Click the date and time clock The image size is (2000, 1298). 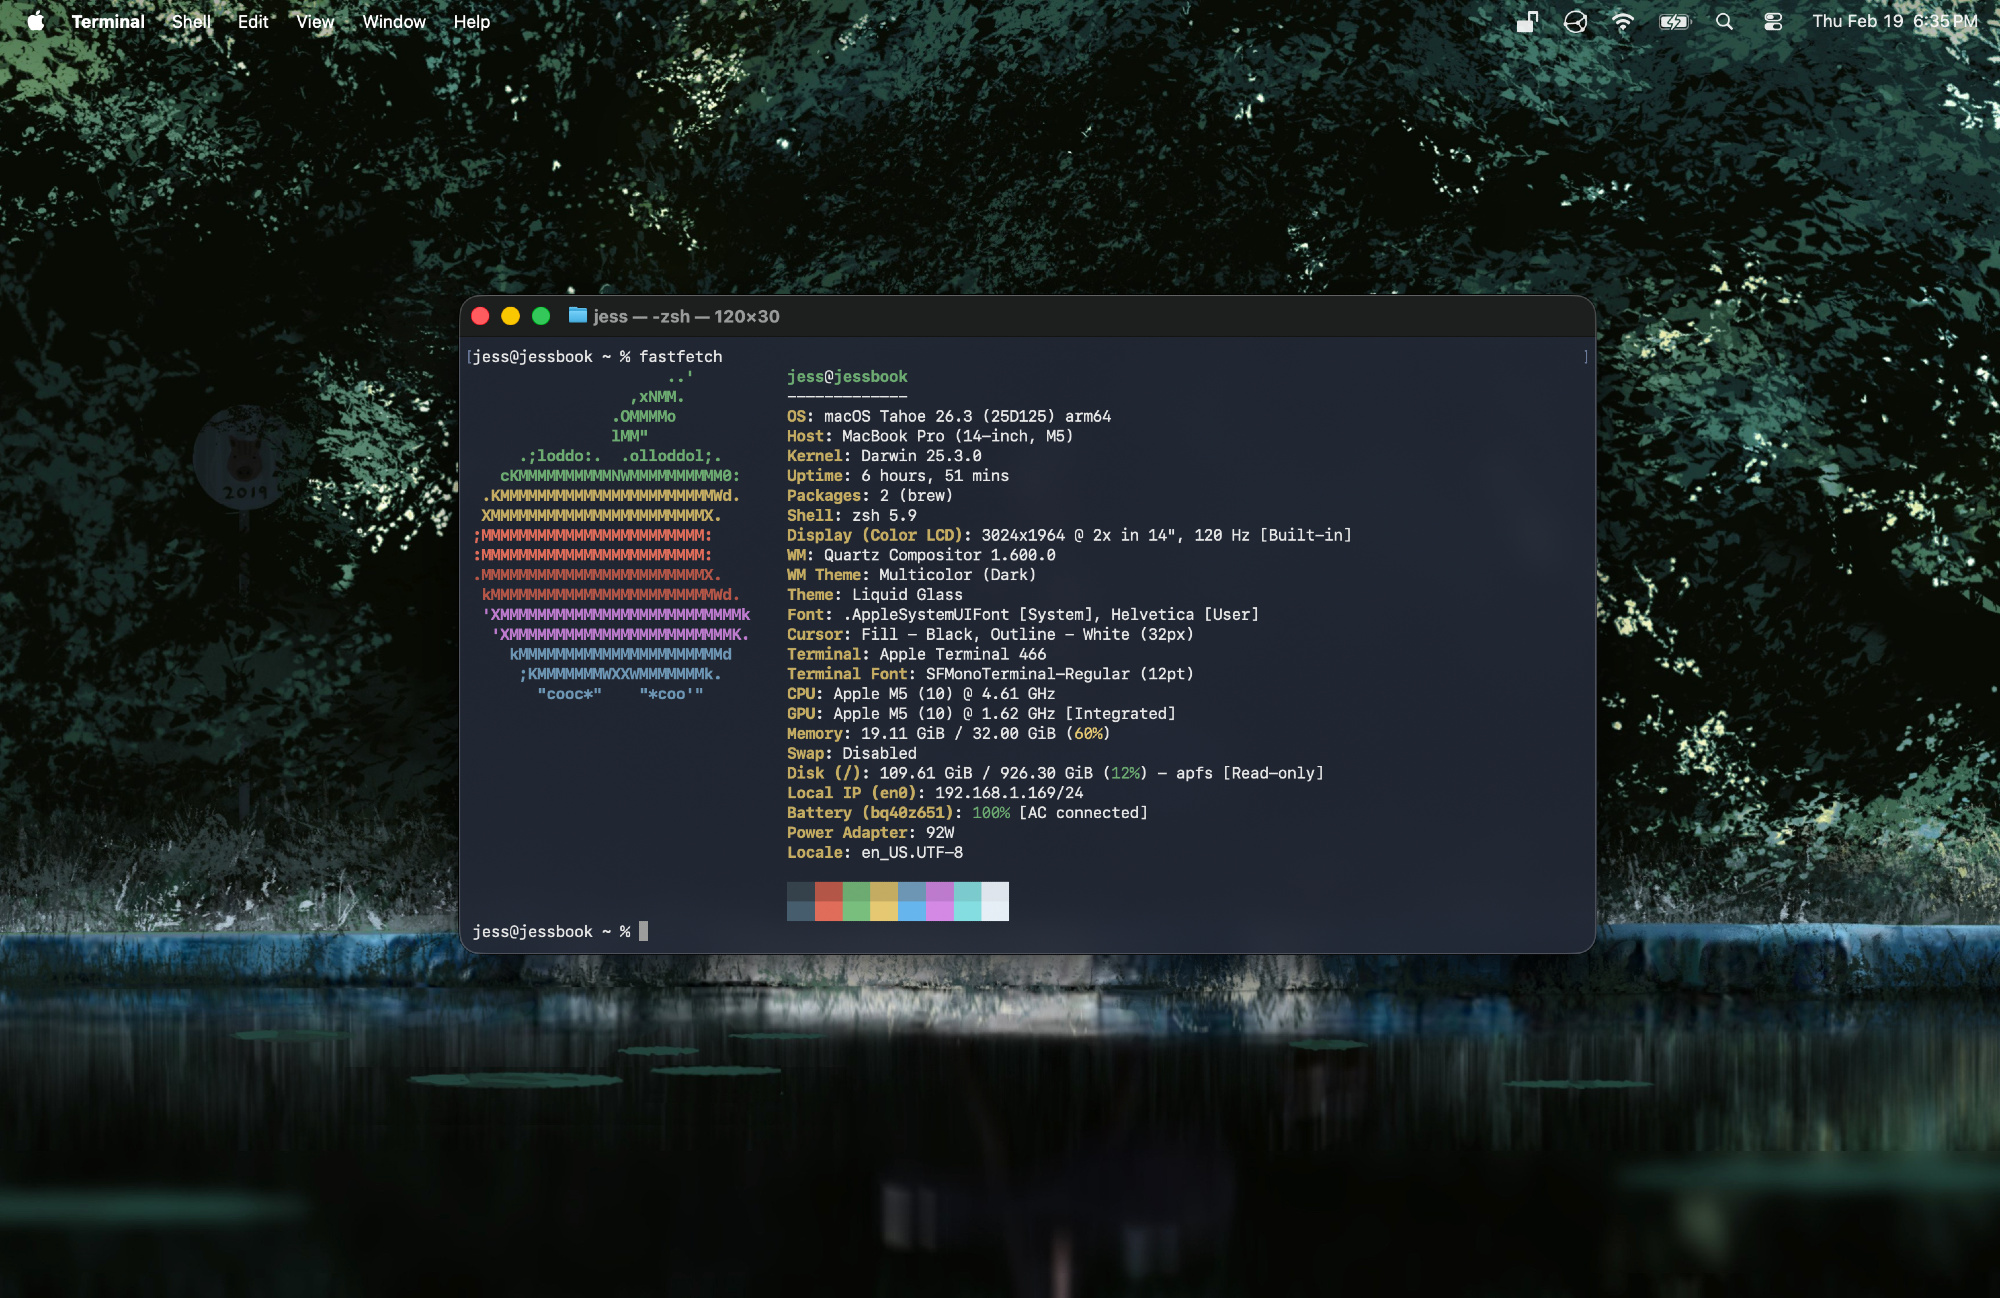(1894, 21)
